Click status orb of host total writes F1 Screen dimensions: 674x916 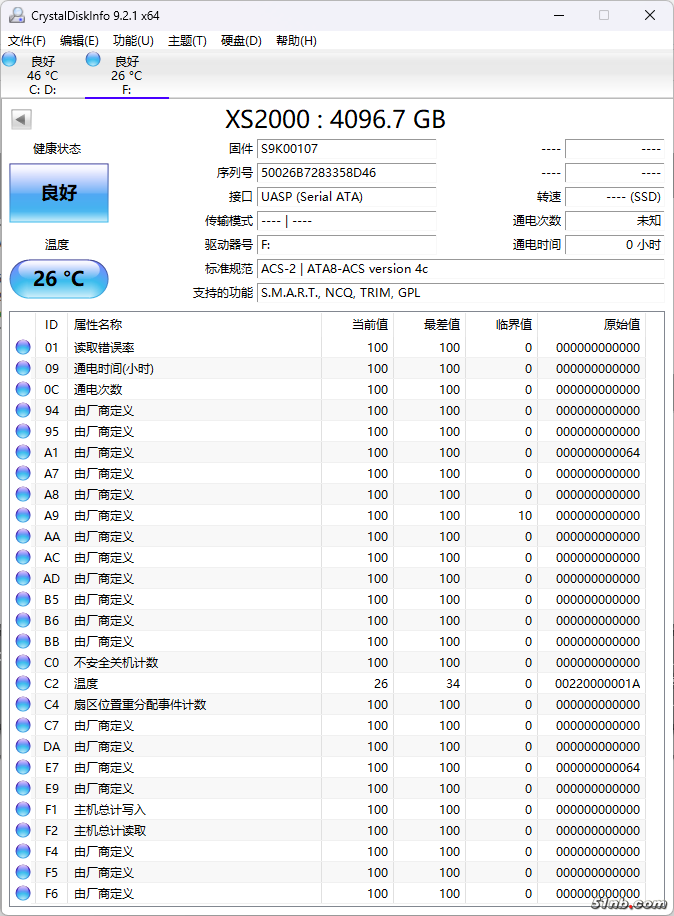point(23,810)
